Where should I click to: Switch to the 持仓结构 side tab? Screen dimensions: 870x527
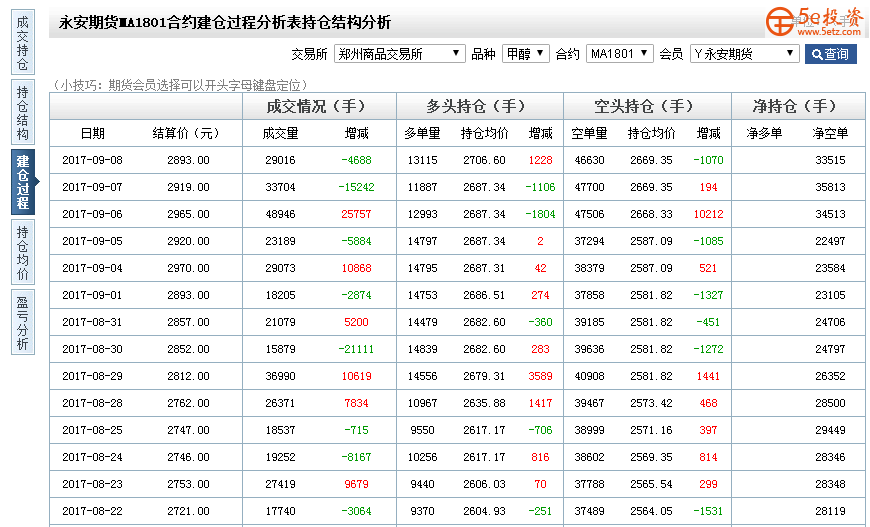click(x=23, y=113)
